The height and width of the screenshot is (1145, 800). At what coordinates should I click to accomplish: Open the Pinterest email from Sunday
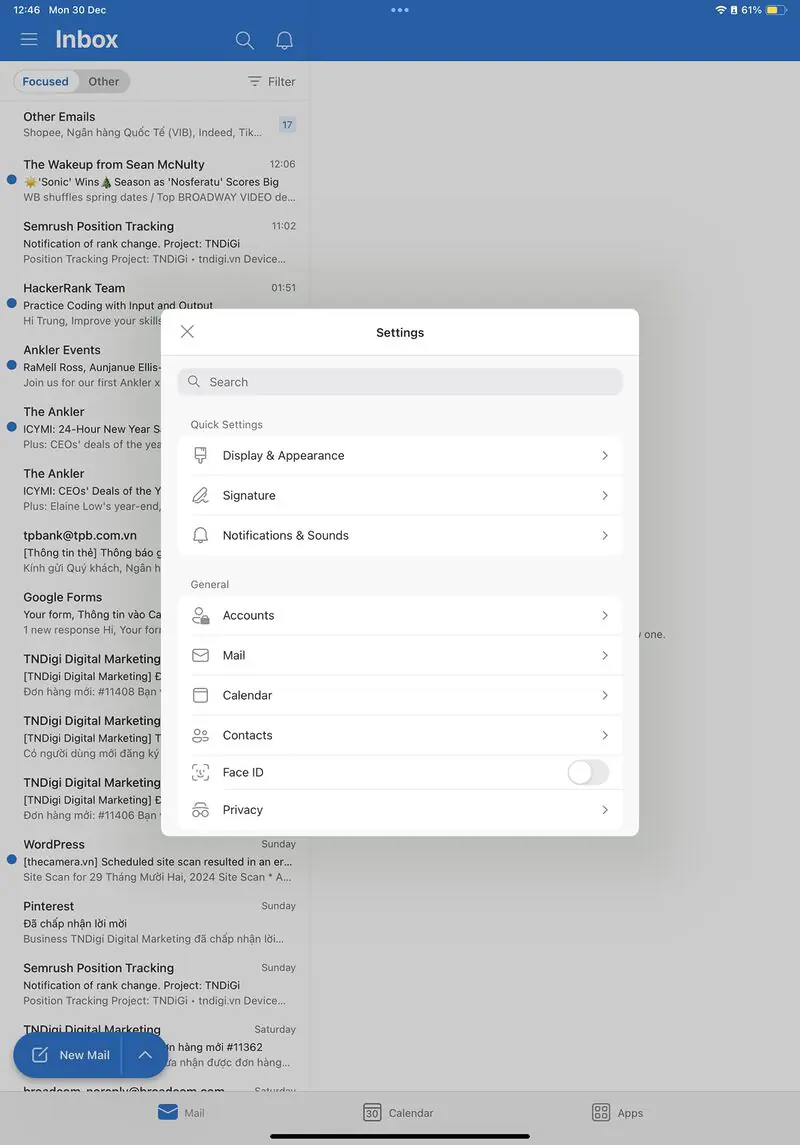tap(154, 922)
